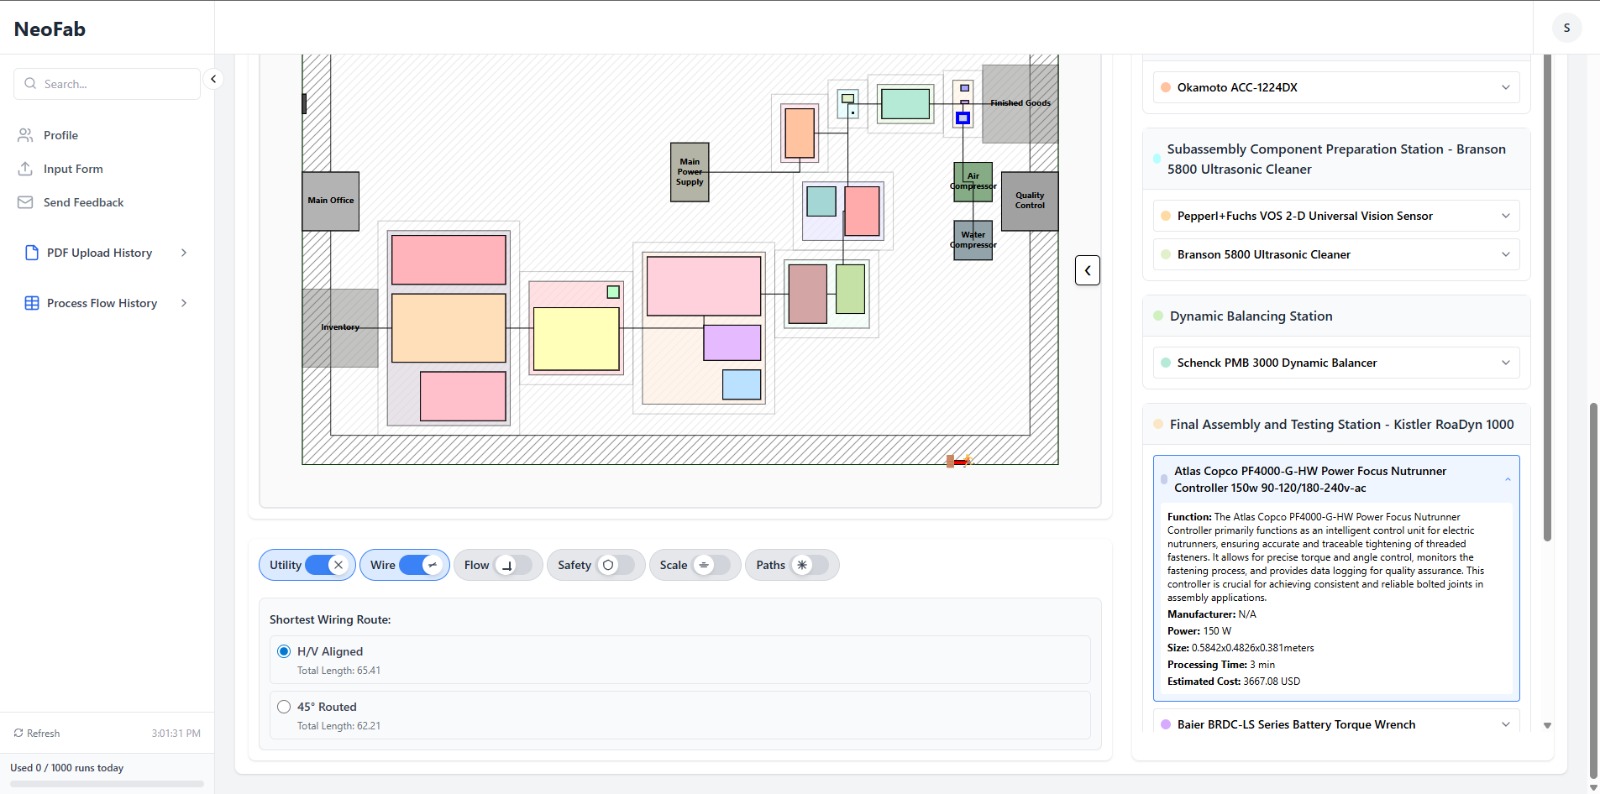This screenshot has width=1600, height=794.
Task: Click the user avatar icon labeled S
Action: (x=1566, y=28)
